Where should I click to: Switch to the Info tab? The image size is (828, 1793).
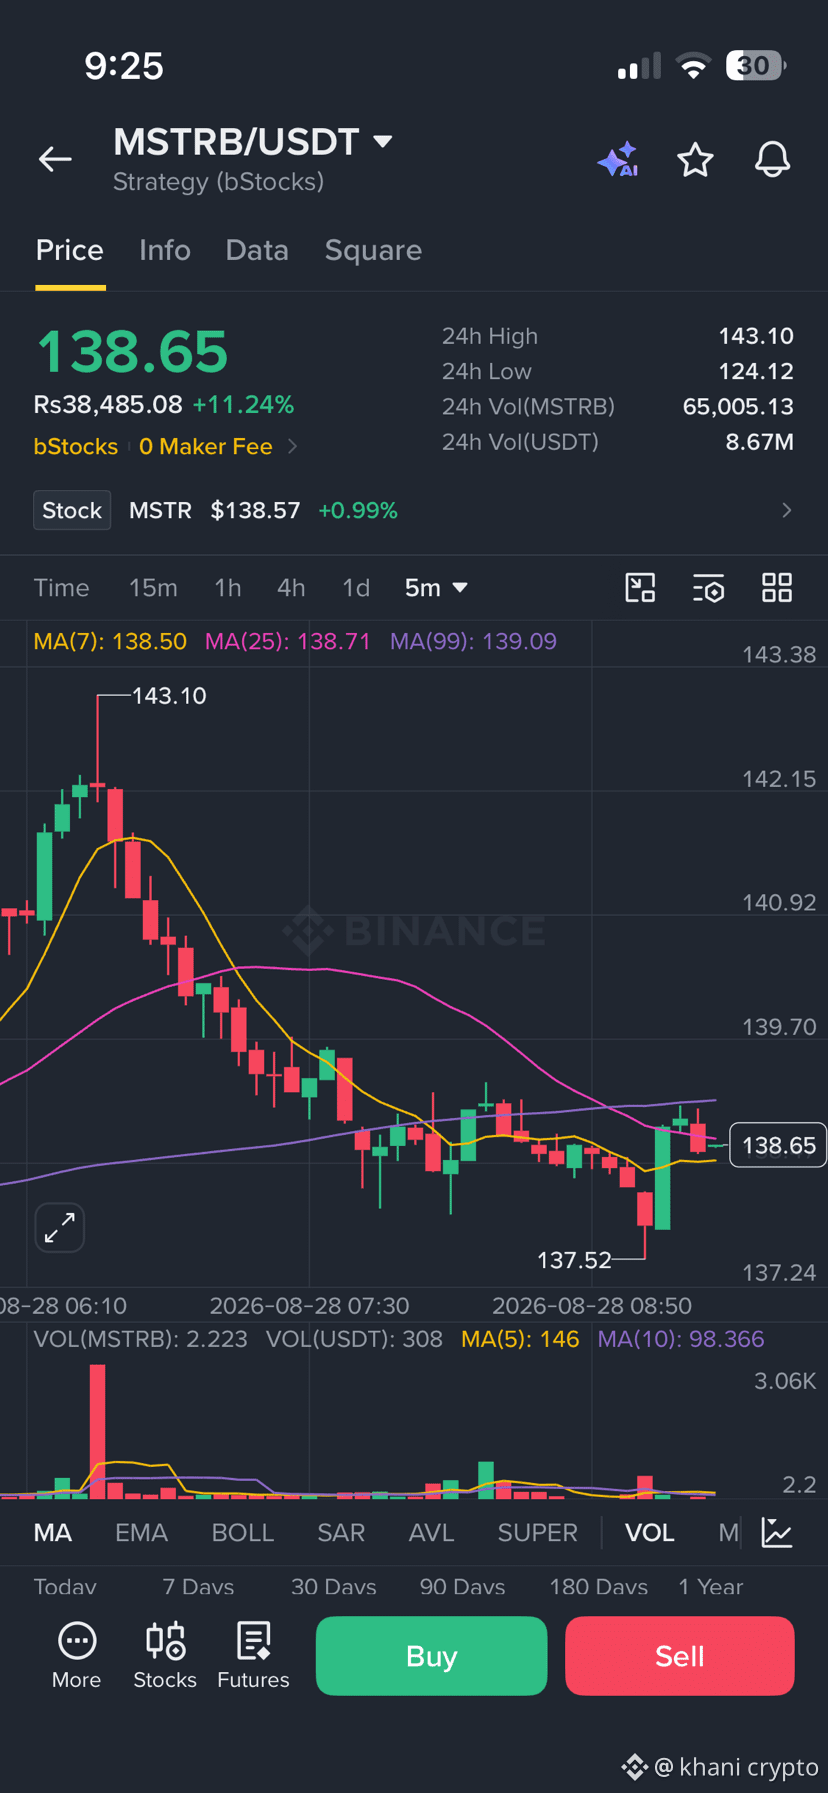click(x=165, y=250)
